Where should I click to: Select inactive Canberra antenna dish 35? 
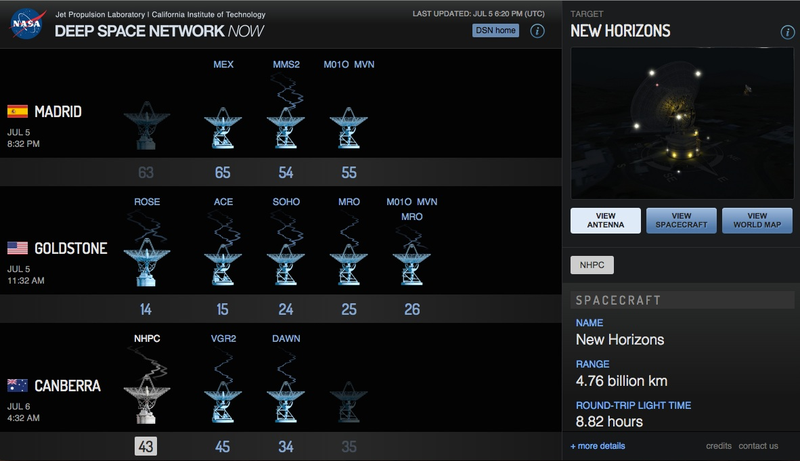click(348, 401)
